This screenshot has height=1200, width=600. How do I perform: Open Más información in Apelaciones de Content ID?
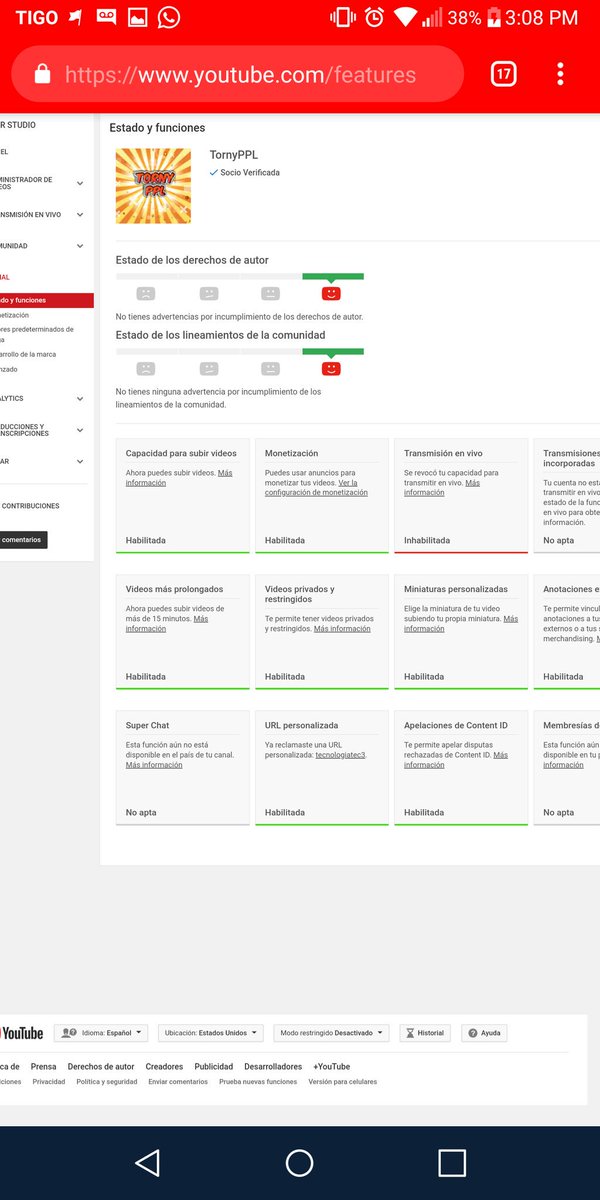point(456,760)
